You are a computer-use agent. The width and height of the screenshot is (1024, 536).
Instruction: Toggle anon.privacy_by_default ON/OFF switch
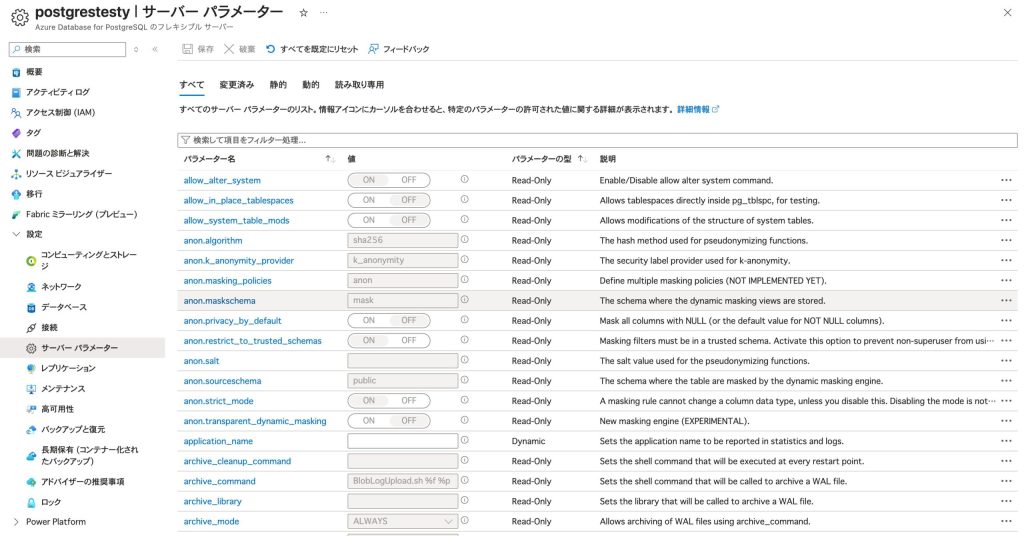click(389, 320)
